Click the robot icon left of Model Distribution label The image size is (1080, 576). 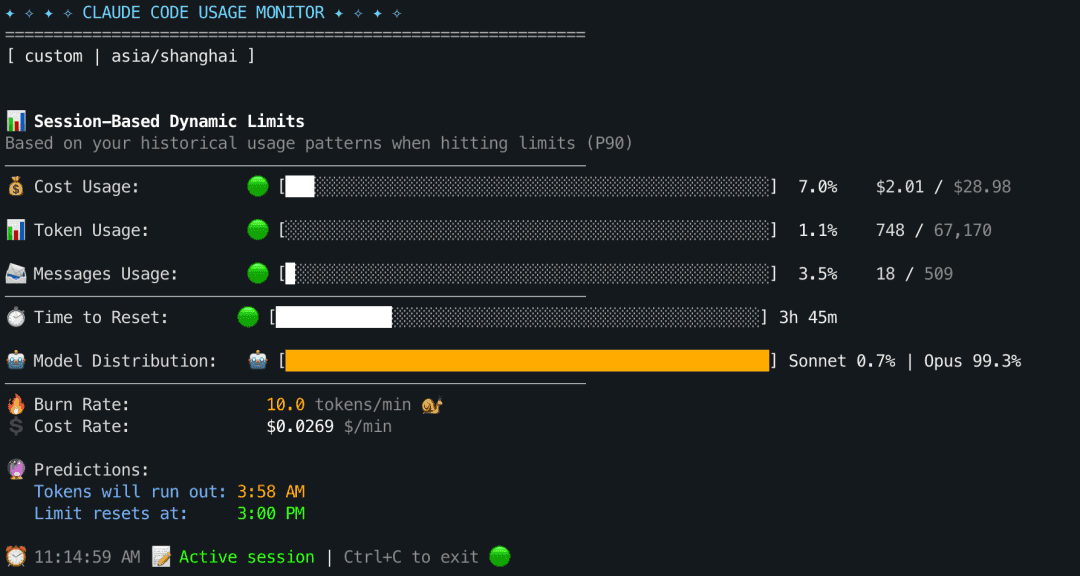16,361
